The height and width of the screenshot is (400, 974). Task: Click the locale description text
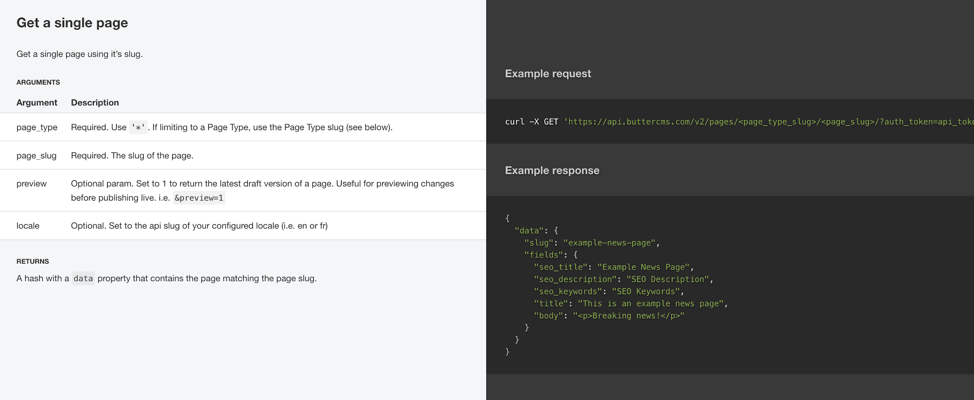[x=199, y=226]
